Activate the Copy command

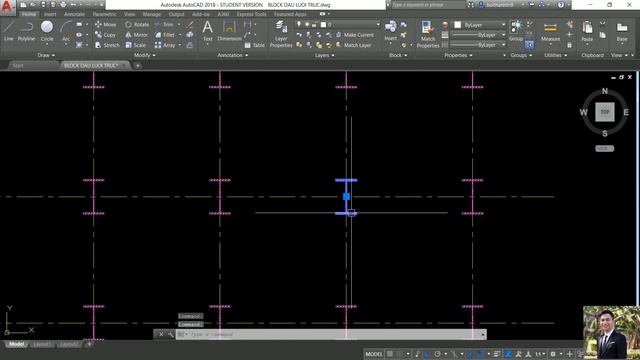click(105, 35)
